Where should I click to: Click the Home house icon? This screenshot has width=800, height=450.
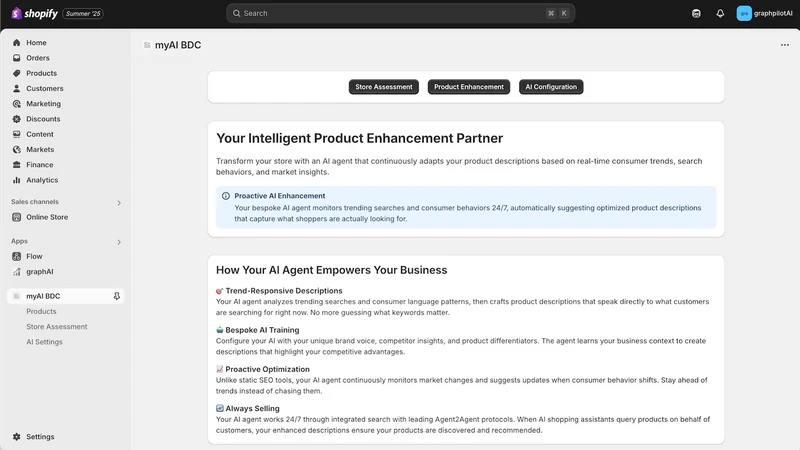point(17,42)
